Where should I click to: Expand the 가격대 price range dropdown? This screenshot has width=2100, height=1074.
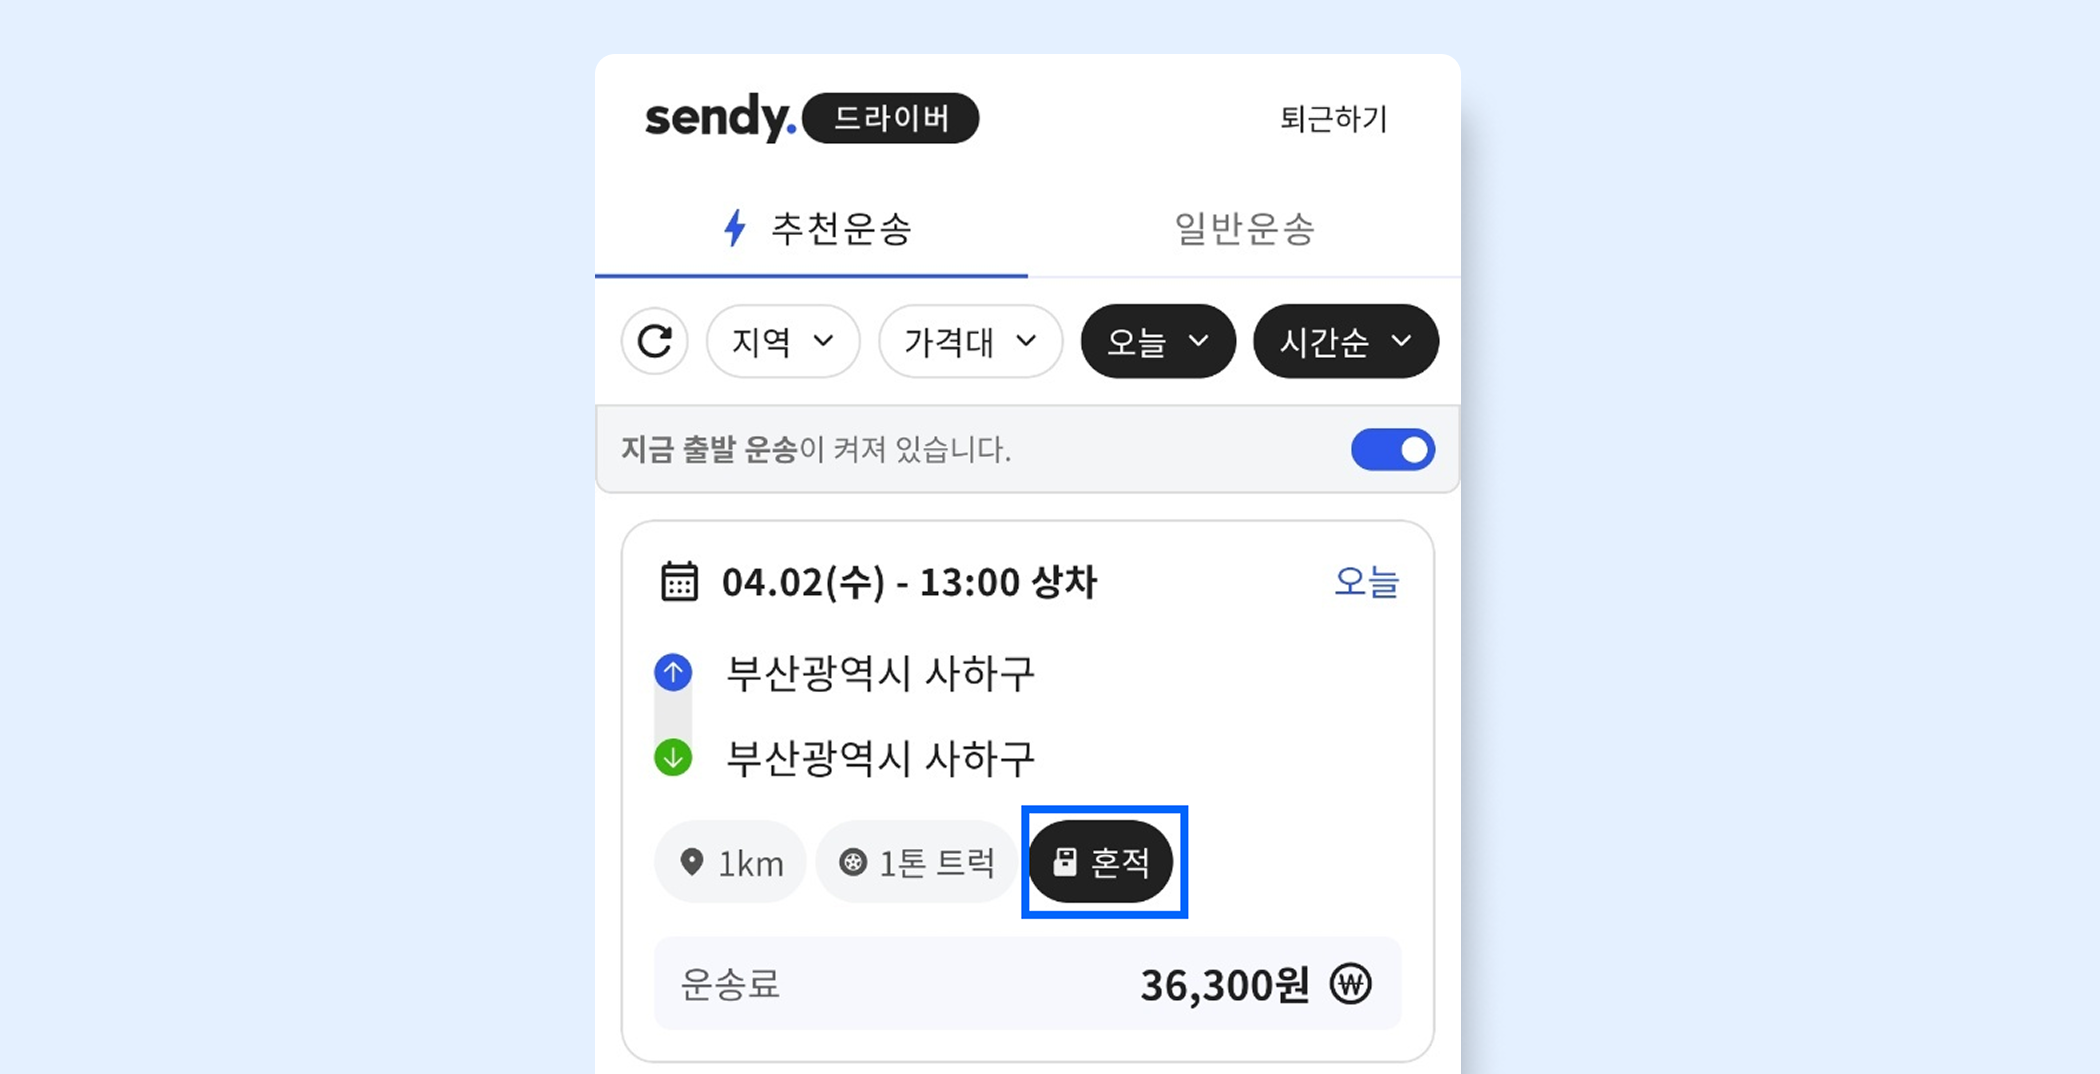tap(970, 341)
